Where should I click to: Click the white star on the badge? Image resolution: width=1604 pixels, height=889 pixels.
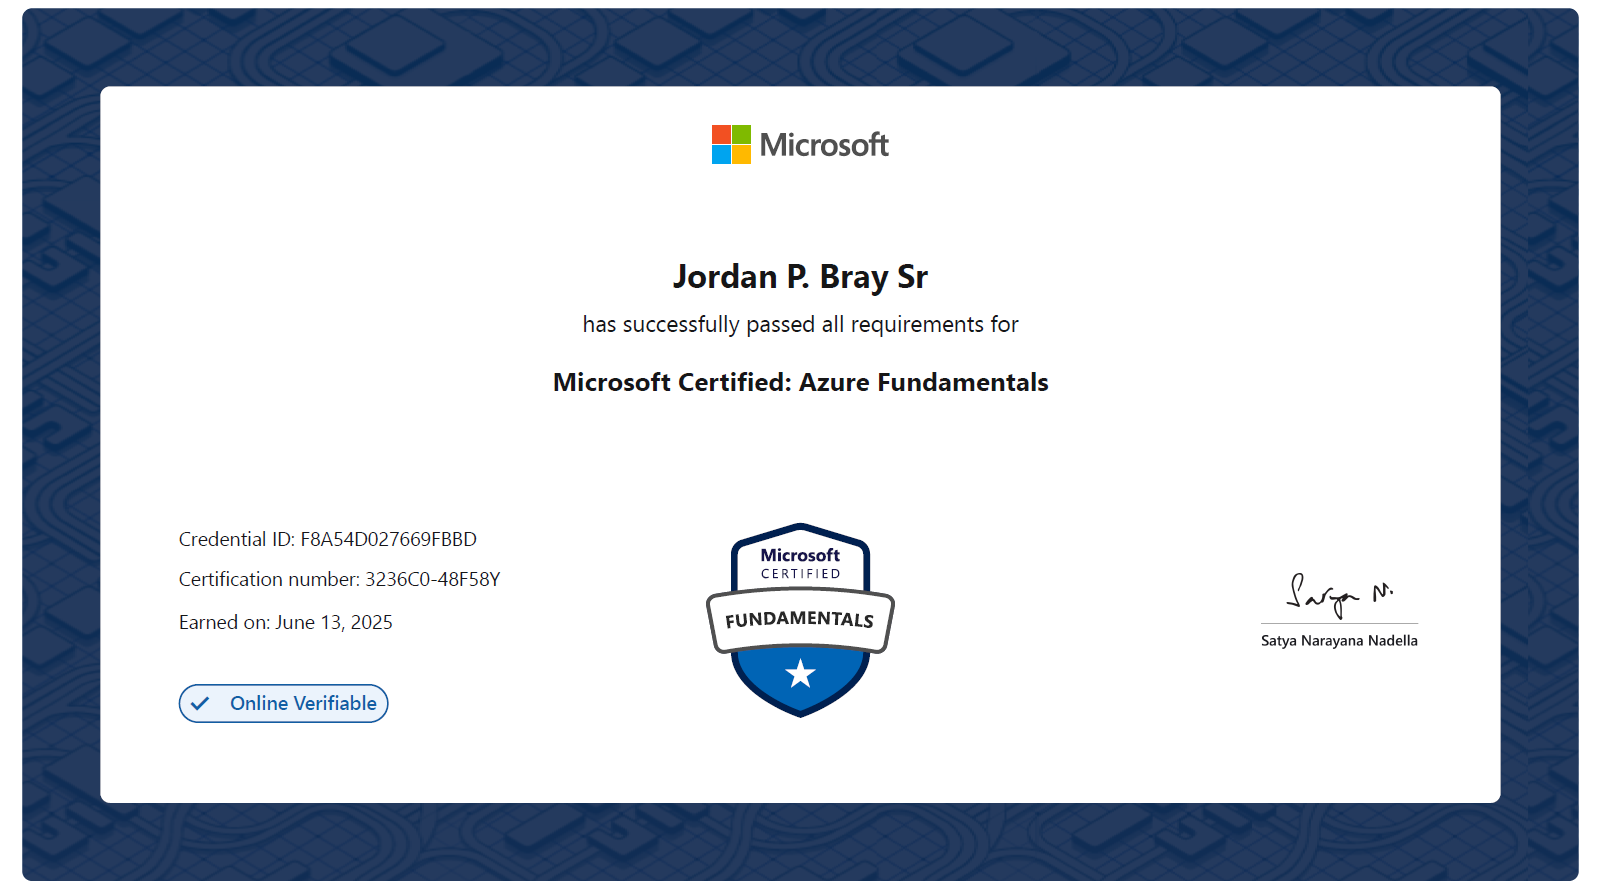(800, 674)
